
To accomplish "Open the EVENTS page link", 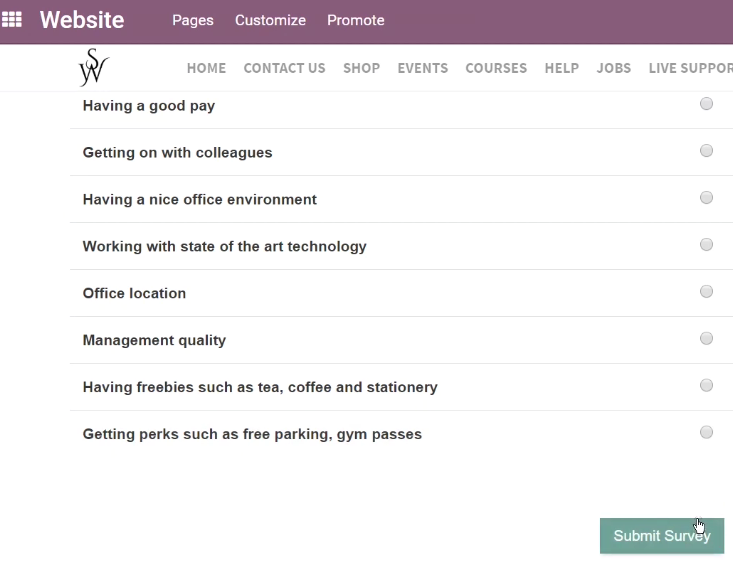I will [423, 68].
